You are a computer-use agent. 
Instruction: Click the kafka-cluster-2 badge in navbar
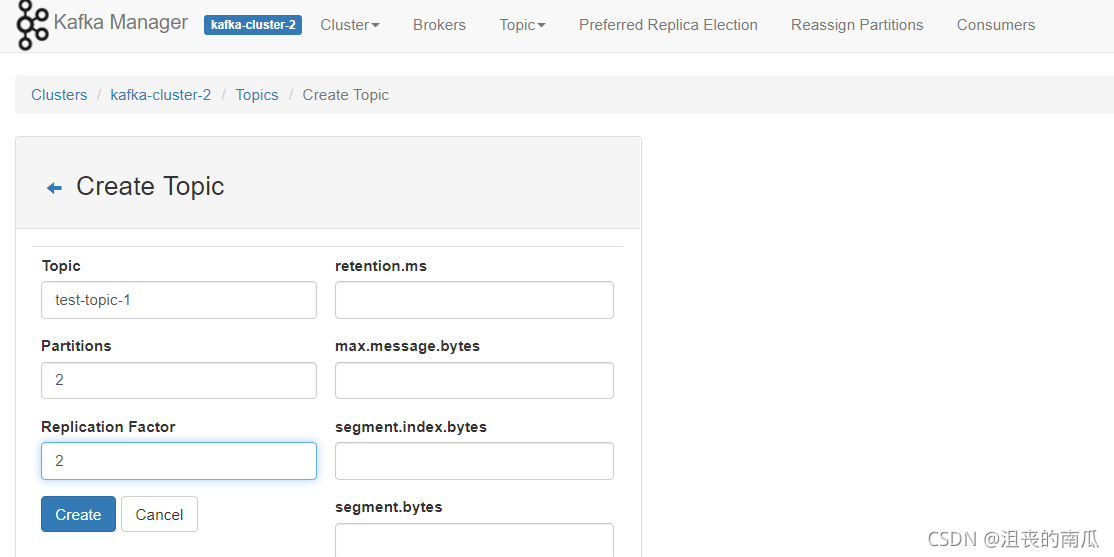(x=253, y=25)
